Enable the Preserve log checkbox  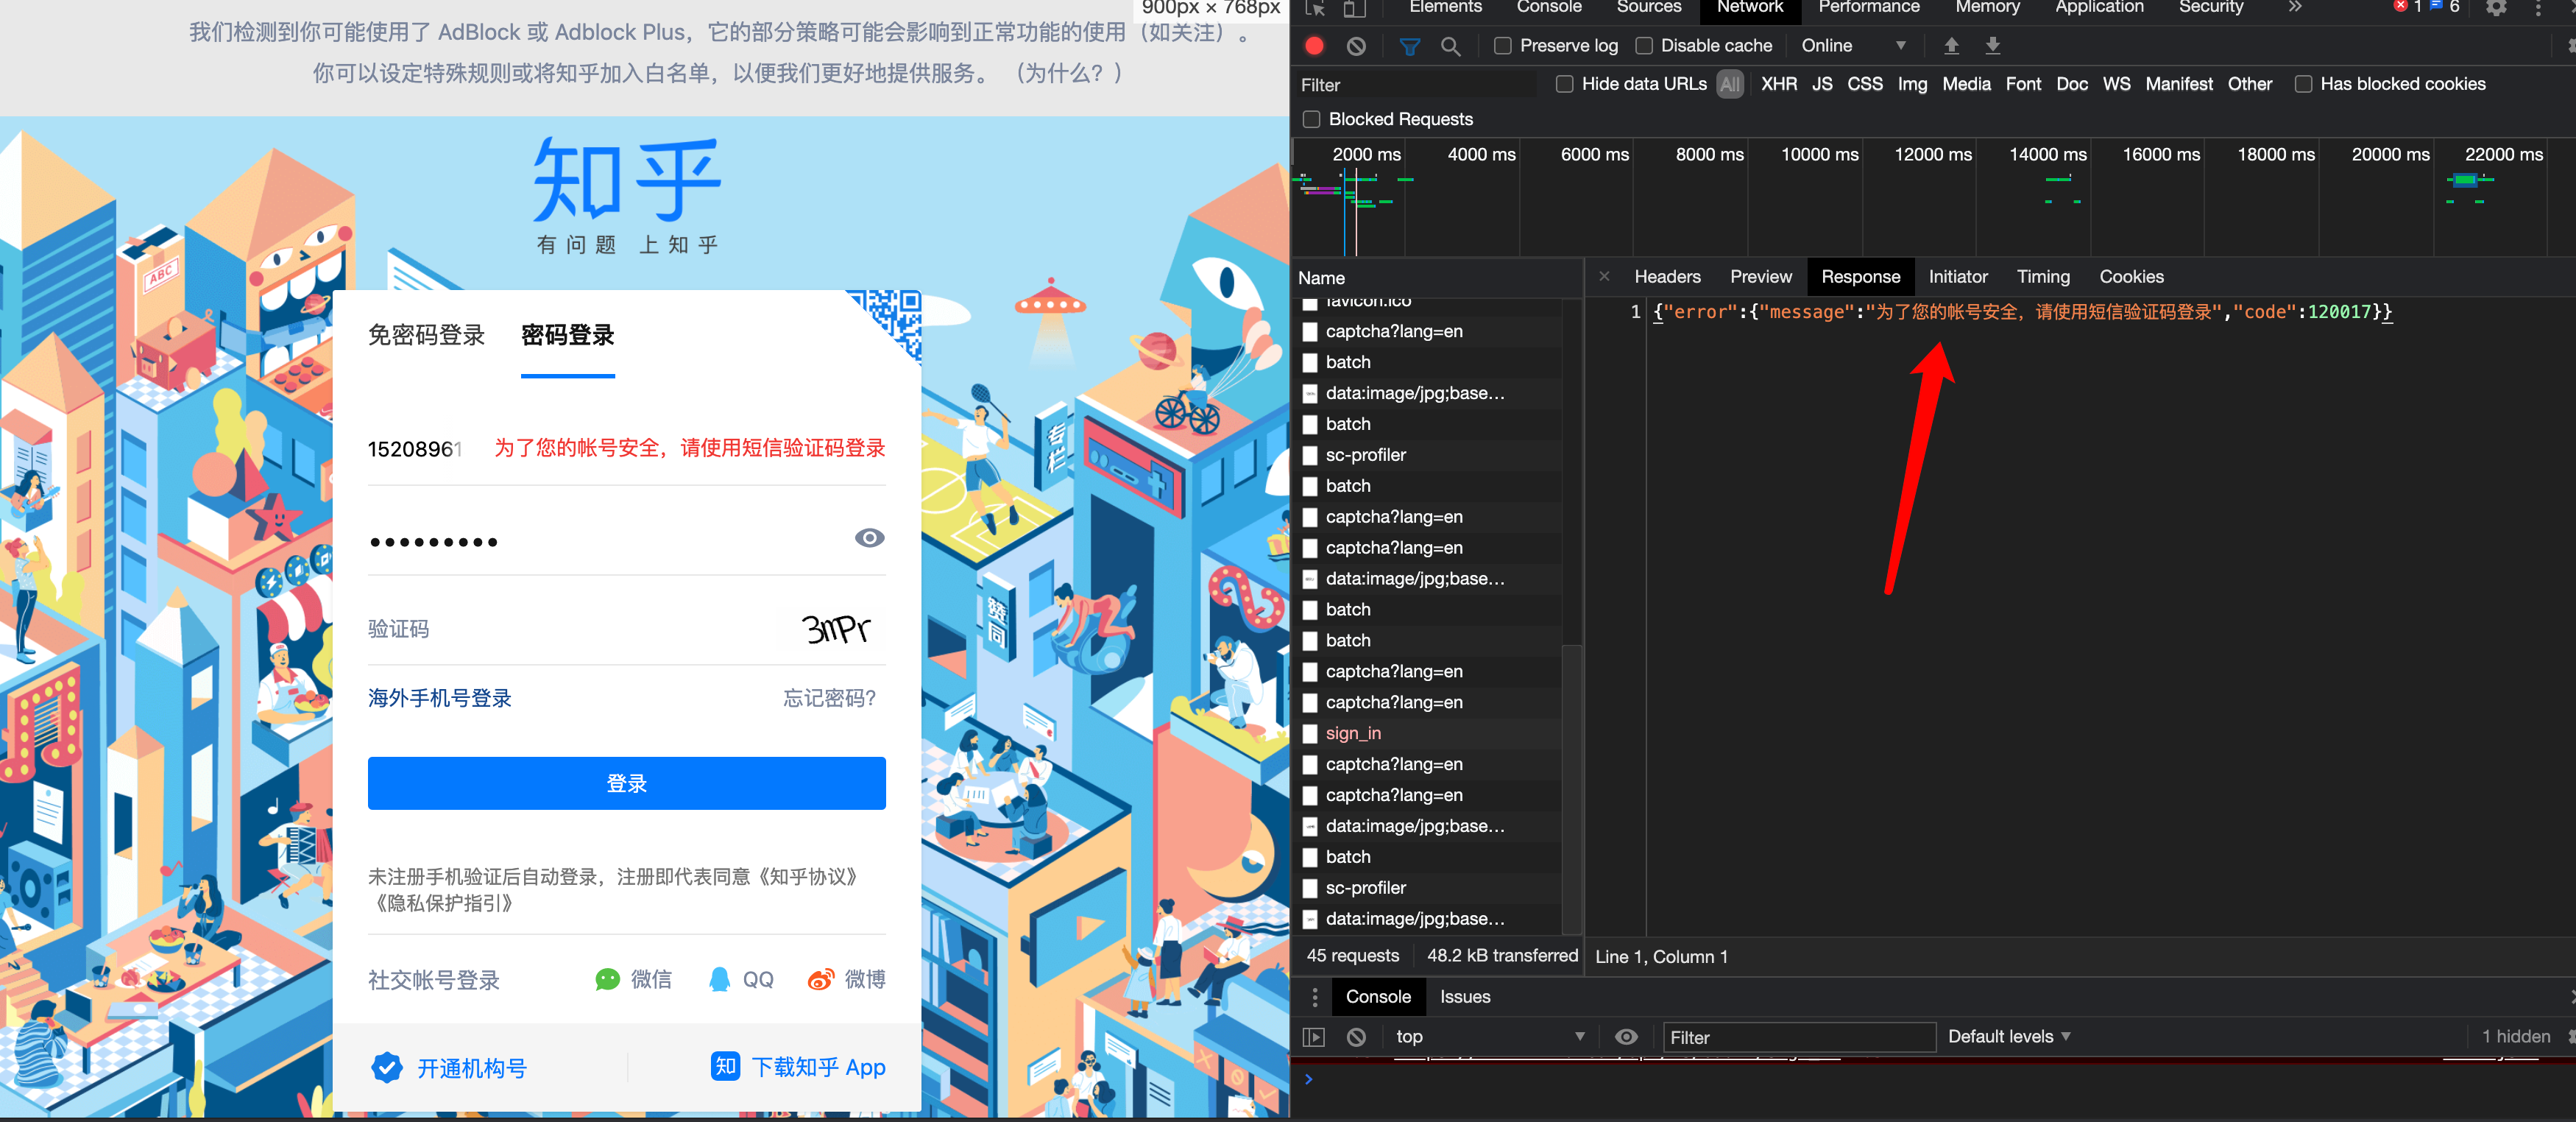pyautogui.click(x=1502, y=46)
